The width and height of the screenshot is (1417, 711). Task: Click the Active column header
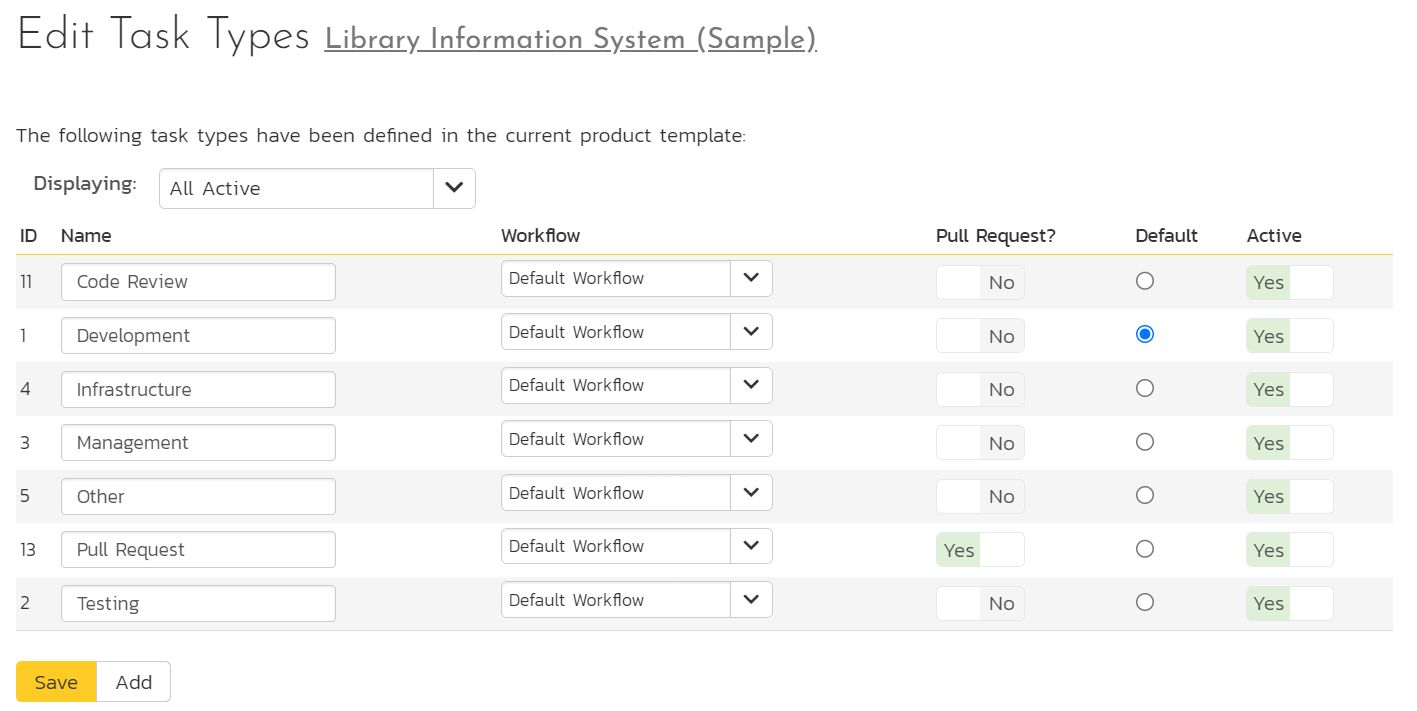[1274, 236]
